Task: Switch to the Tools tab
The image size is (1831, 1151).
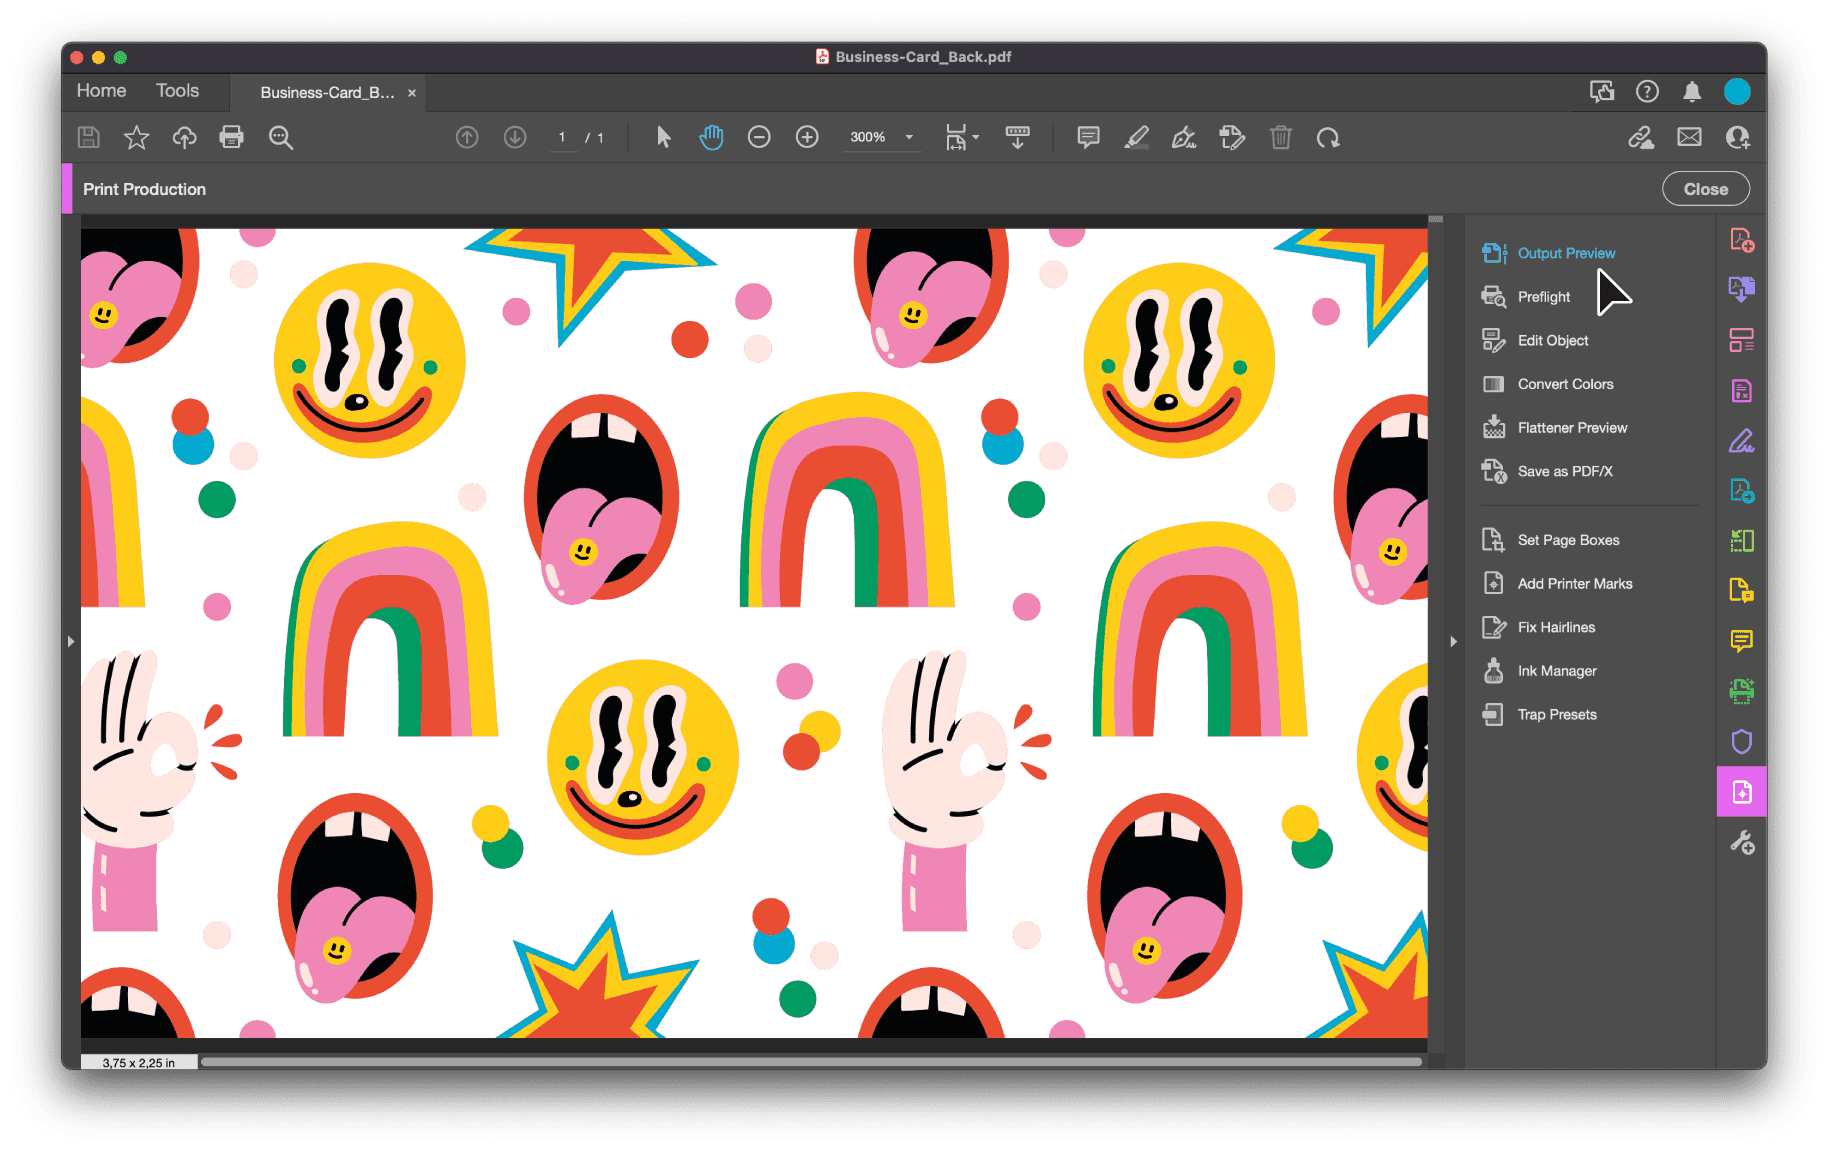Action: pos(178,90)
